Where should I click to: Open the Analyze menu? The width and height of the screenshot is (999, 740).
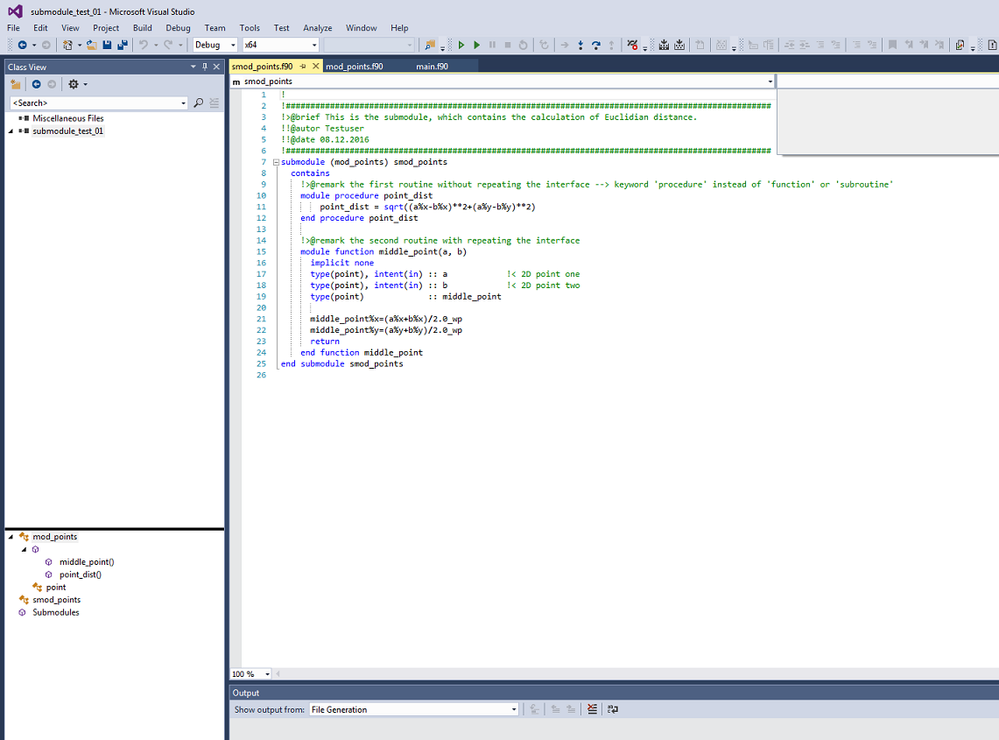click(x=318, y=28)
